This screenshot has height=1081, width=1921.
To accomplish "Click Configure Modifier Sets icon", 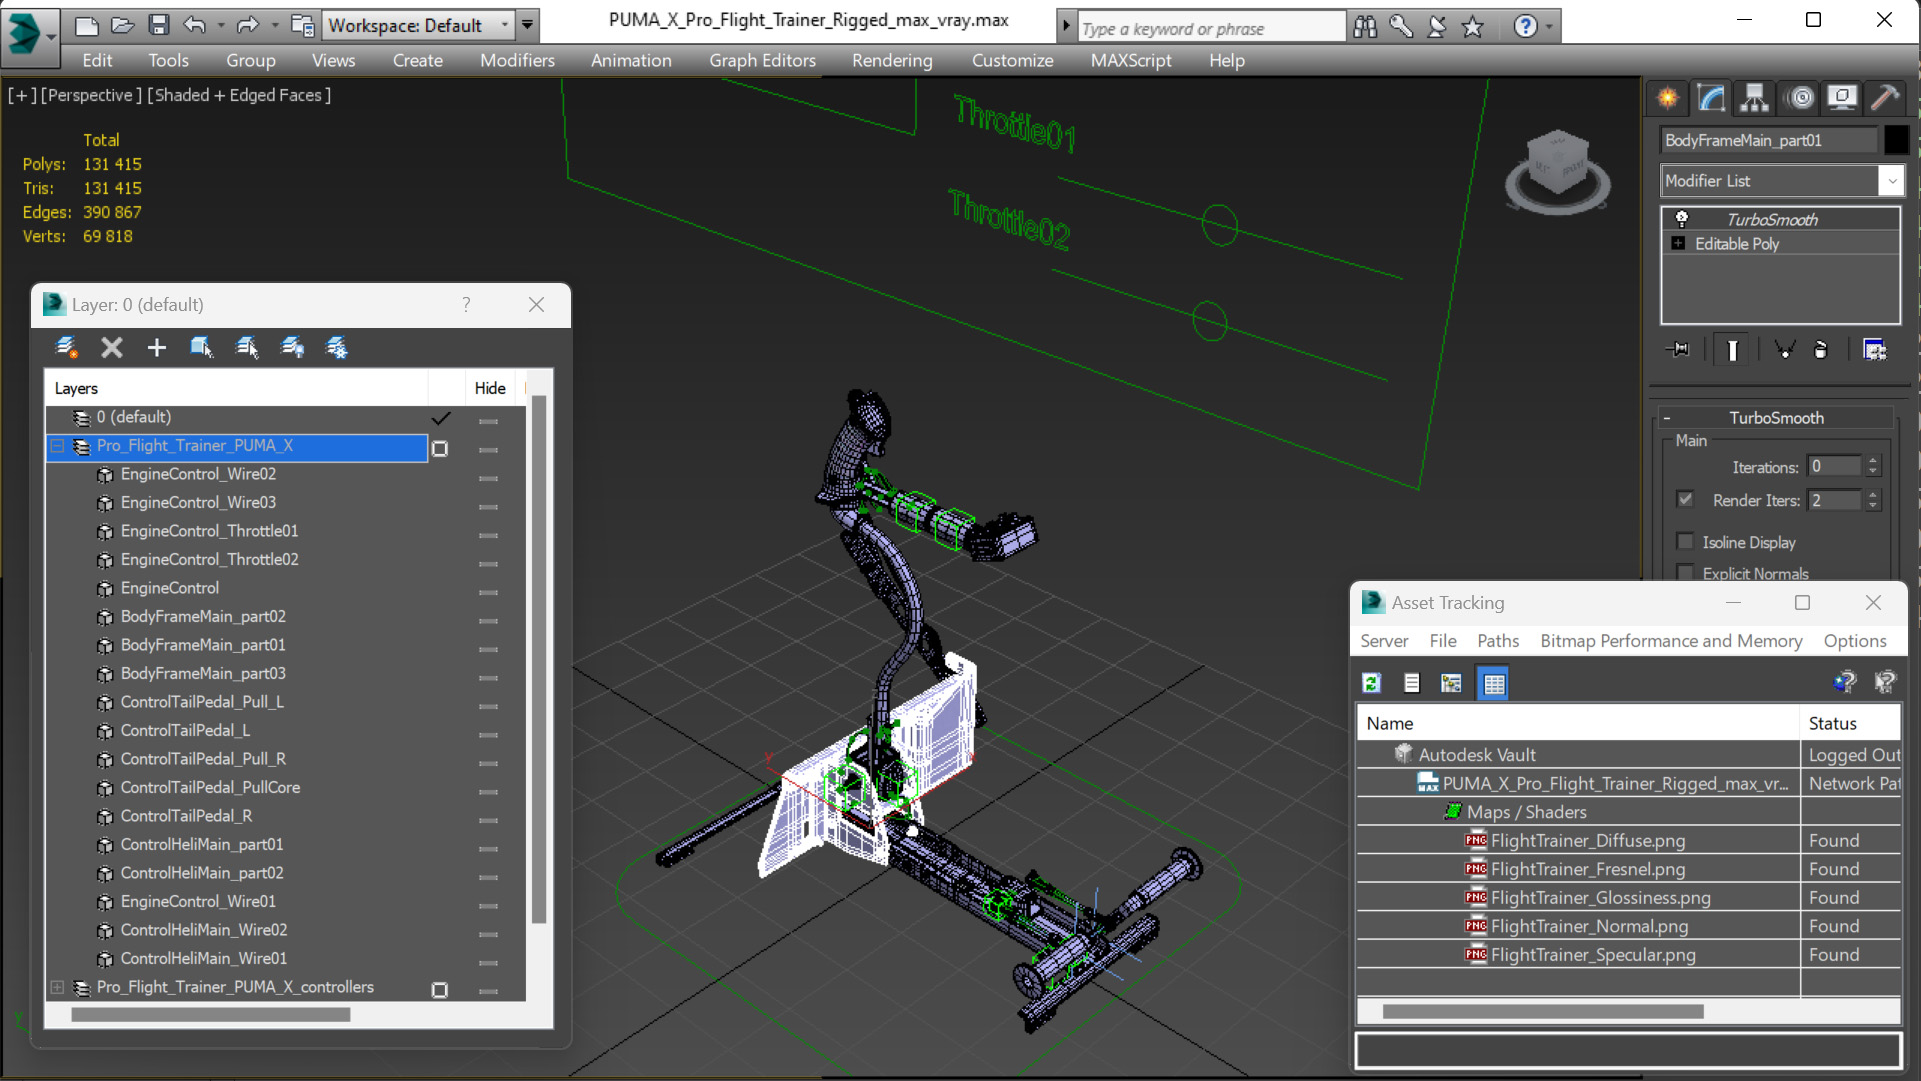I will (1874, 350).
